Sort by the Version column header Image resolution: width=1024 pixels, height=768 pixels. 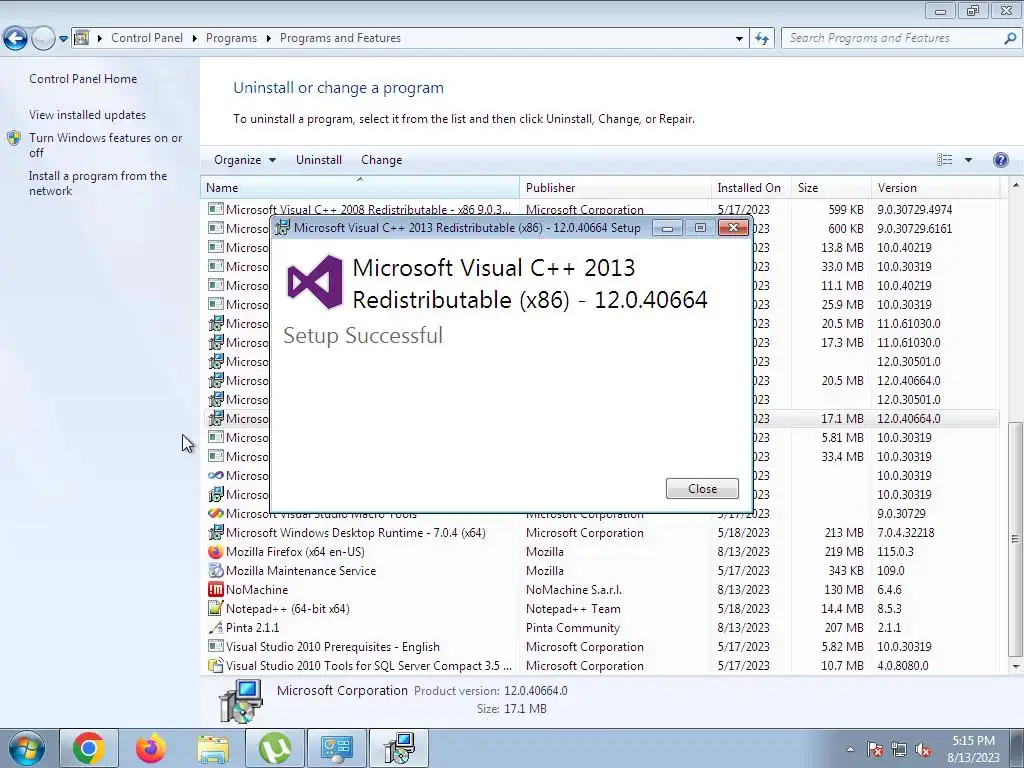pos(935,187)
